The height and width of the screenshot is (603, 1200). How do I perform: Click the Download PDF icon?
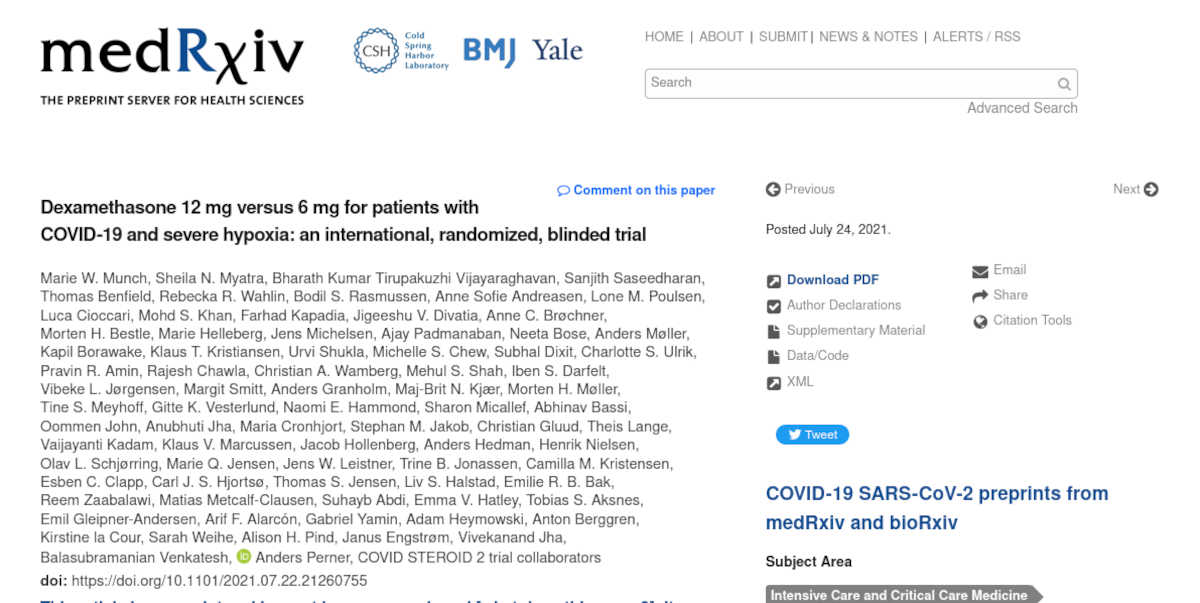(774, 281)
